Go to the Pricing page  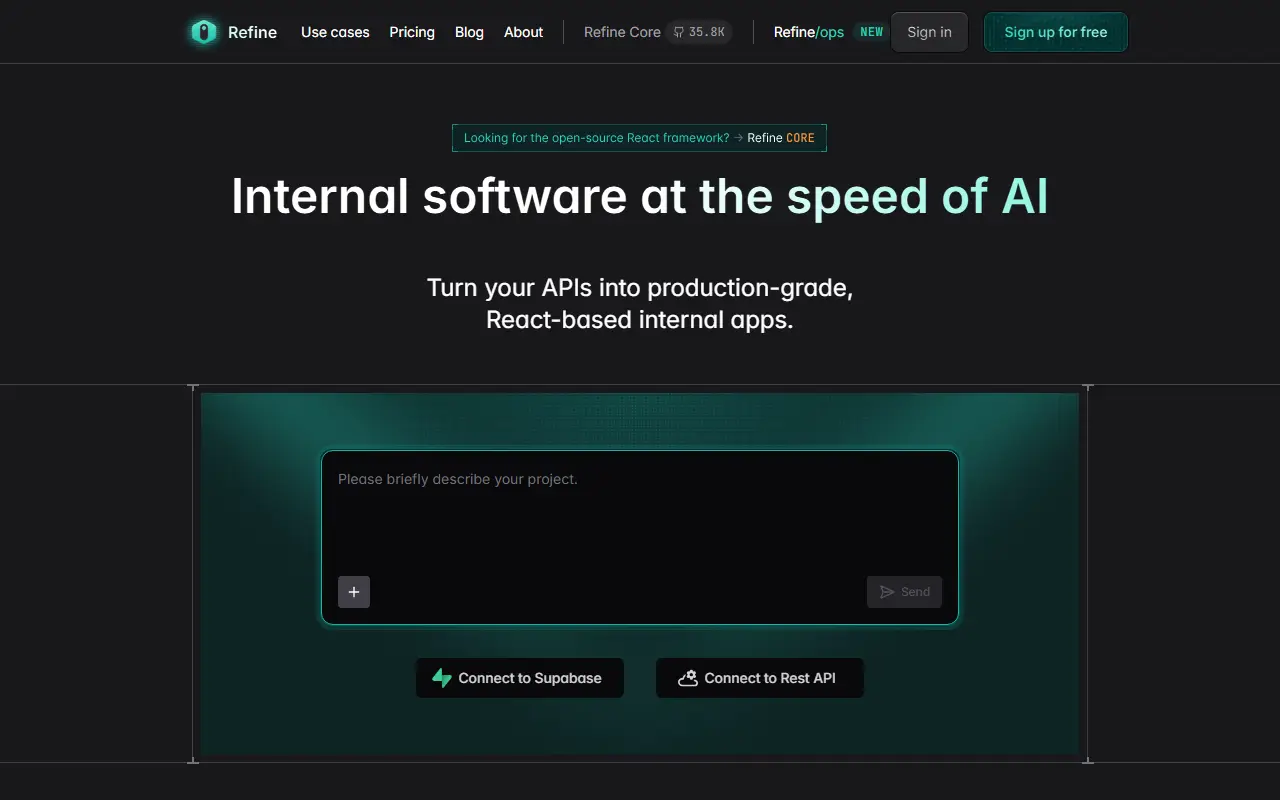click(x=412, y=32)
